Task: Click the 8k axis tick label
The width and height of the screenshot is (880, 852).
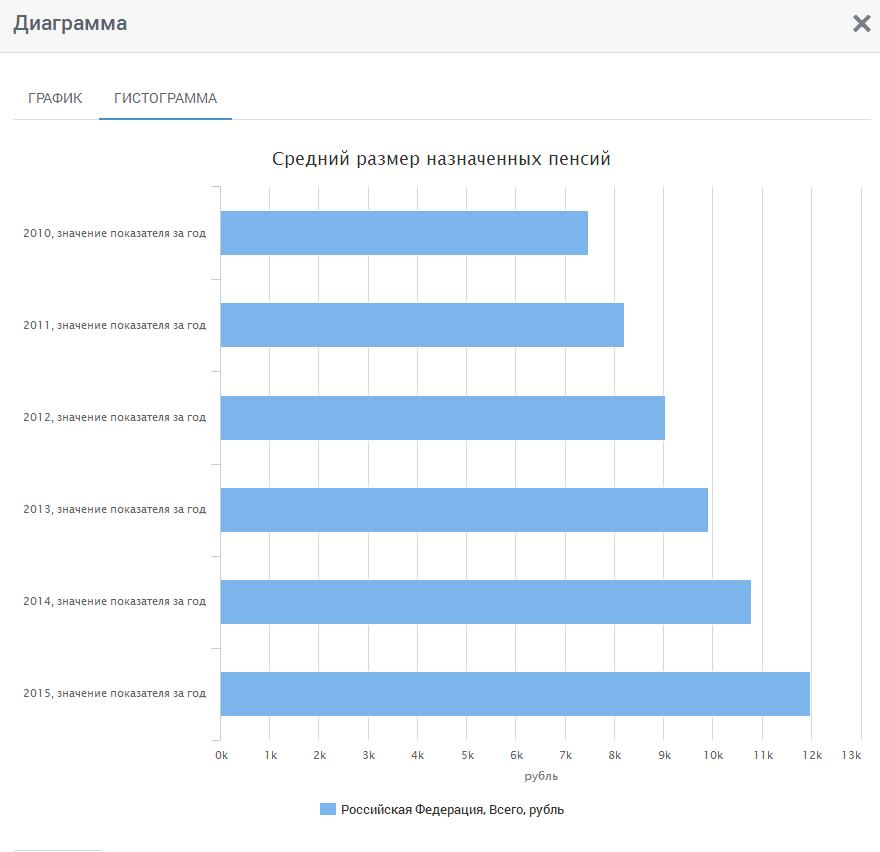Action: pyautogui.click(x=615, y=755)
